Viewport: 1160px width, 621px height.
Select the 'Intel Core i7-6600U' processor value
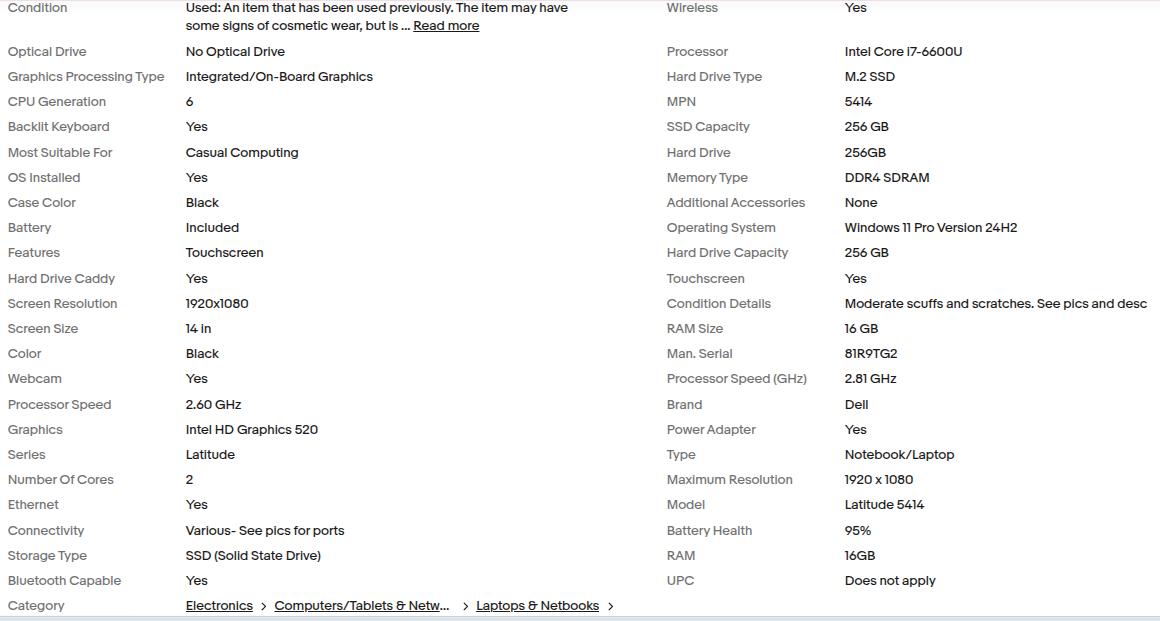point(903,52)
